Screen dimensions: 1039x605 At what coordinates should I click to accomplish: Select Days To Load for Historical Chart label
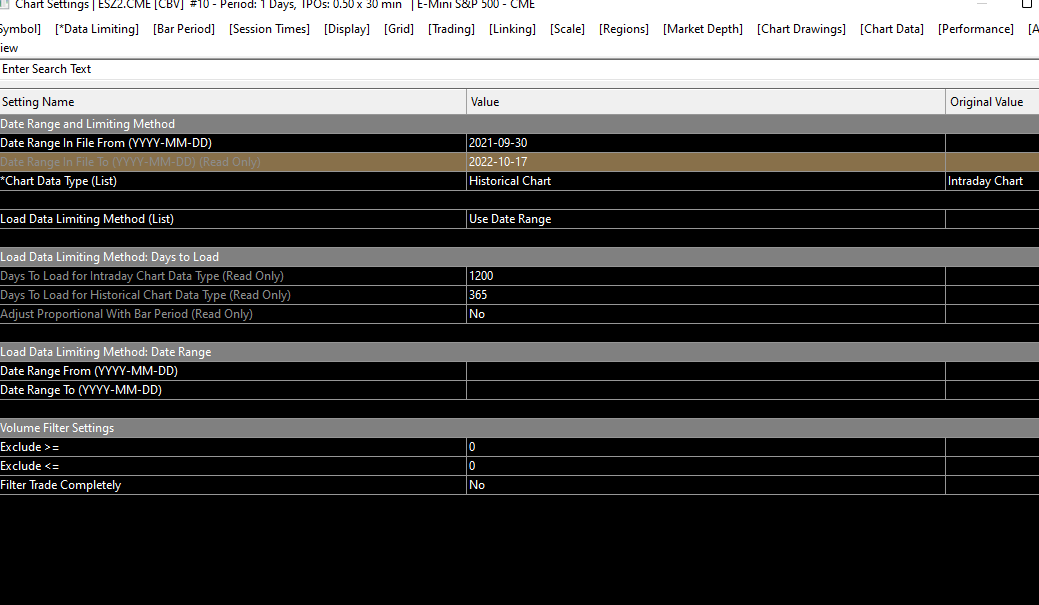coord(145,295)
